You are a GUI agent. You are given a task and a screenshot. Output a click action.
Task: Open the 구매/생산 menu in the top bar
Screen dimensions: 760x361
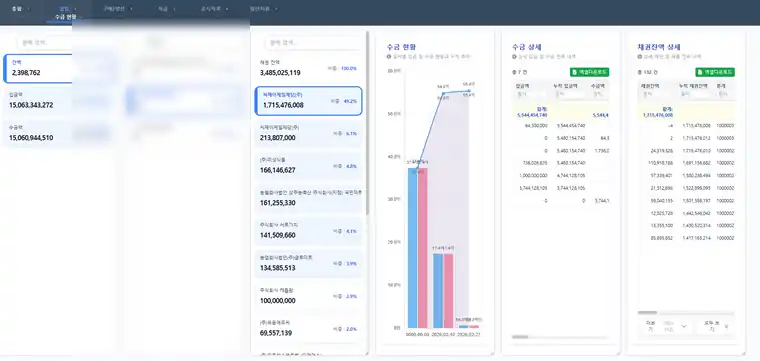[x=118, y=9]
